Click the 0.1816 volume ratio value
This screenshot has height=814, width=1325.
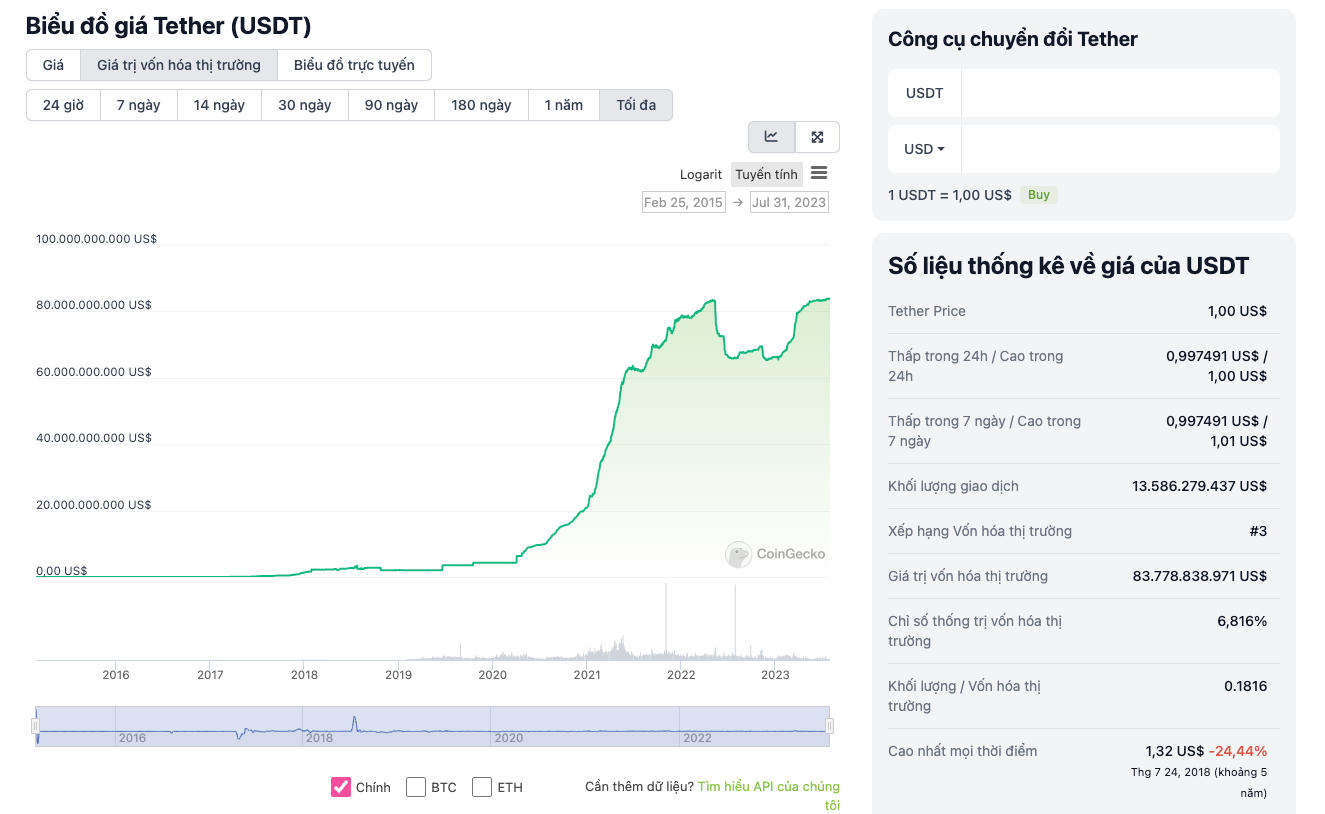1245,686
